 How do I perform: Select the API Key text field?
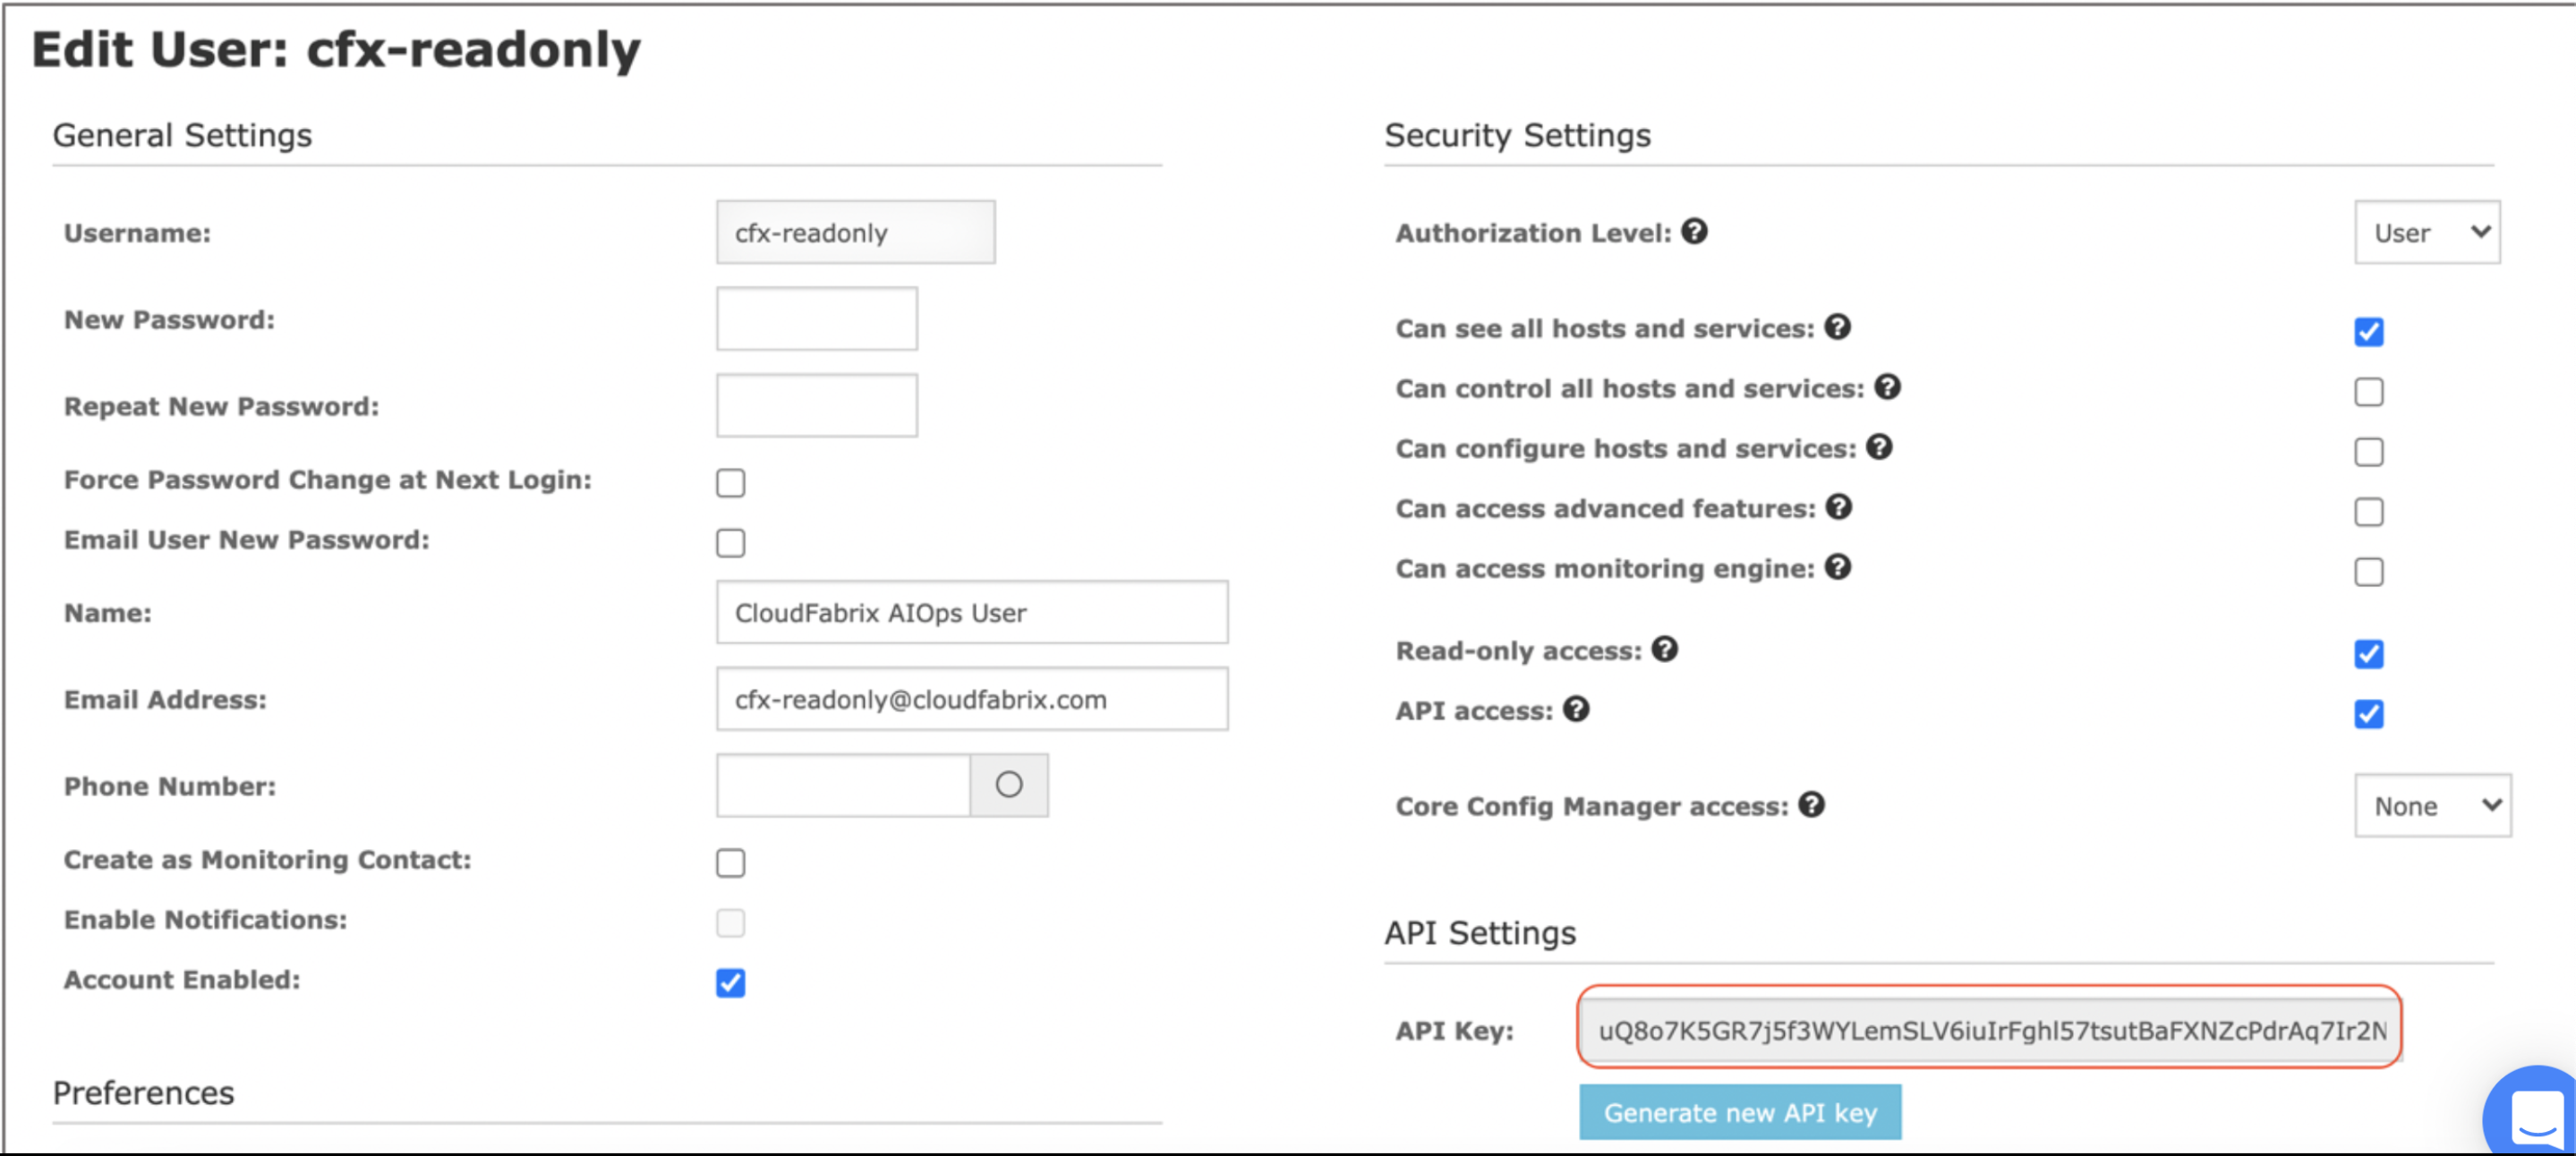(1989, 1029)
